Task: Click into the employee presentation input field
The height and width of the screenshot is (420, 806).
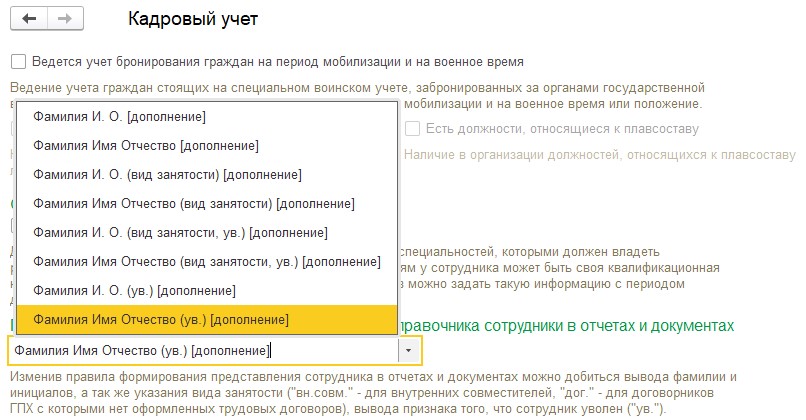Action: click(204, 351)
